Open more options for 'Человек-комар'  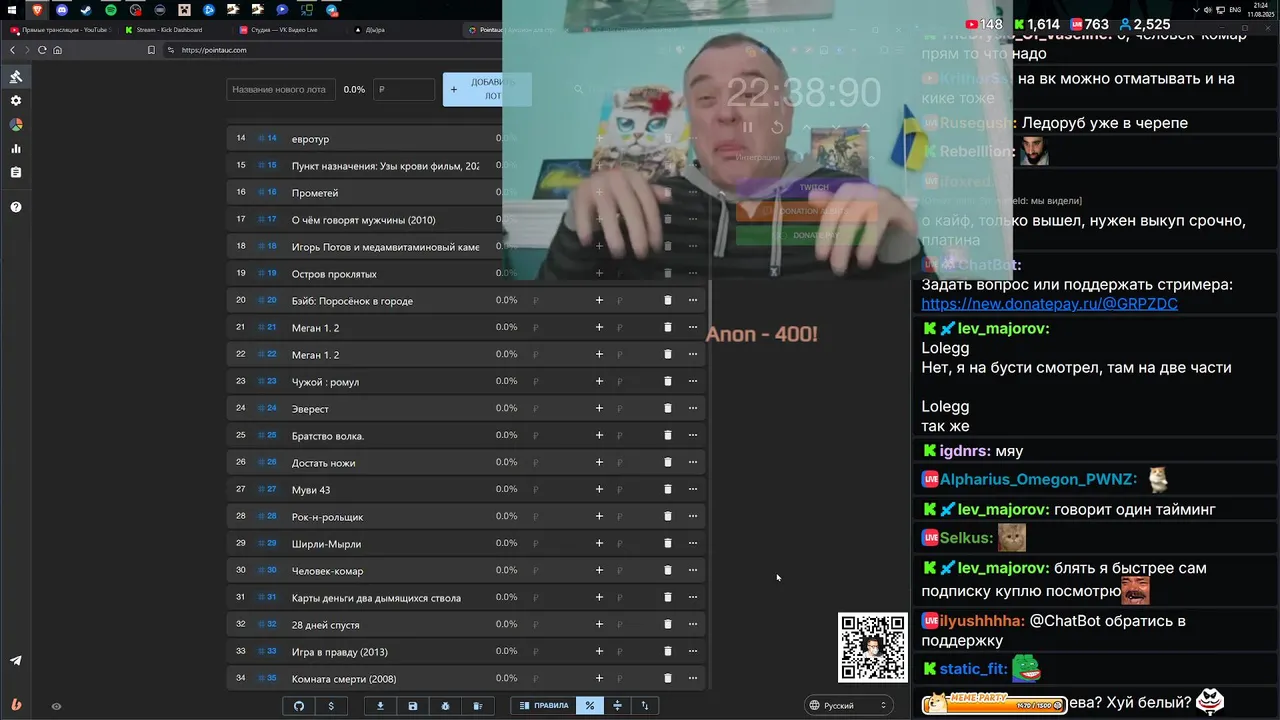[692, 570]
